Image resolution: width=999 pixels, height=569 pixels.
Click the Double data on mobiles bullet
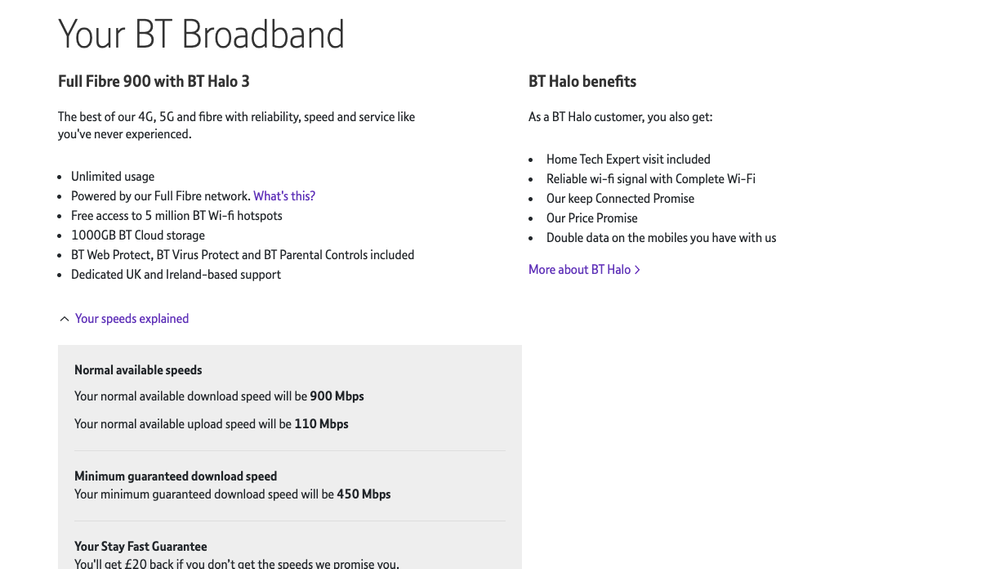point(661,238)
